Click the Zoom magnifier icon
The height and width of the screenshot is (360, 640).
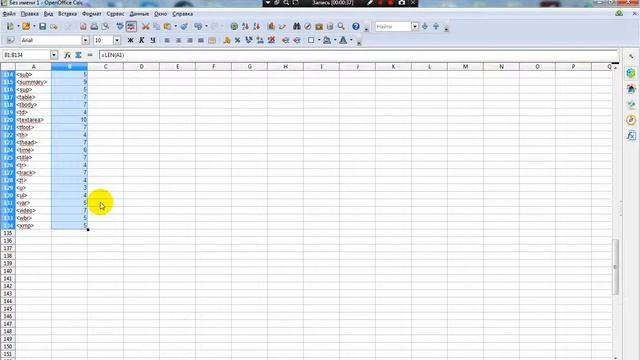coord(341,27)
